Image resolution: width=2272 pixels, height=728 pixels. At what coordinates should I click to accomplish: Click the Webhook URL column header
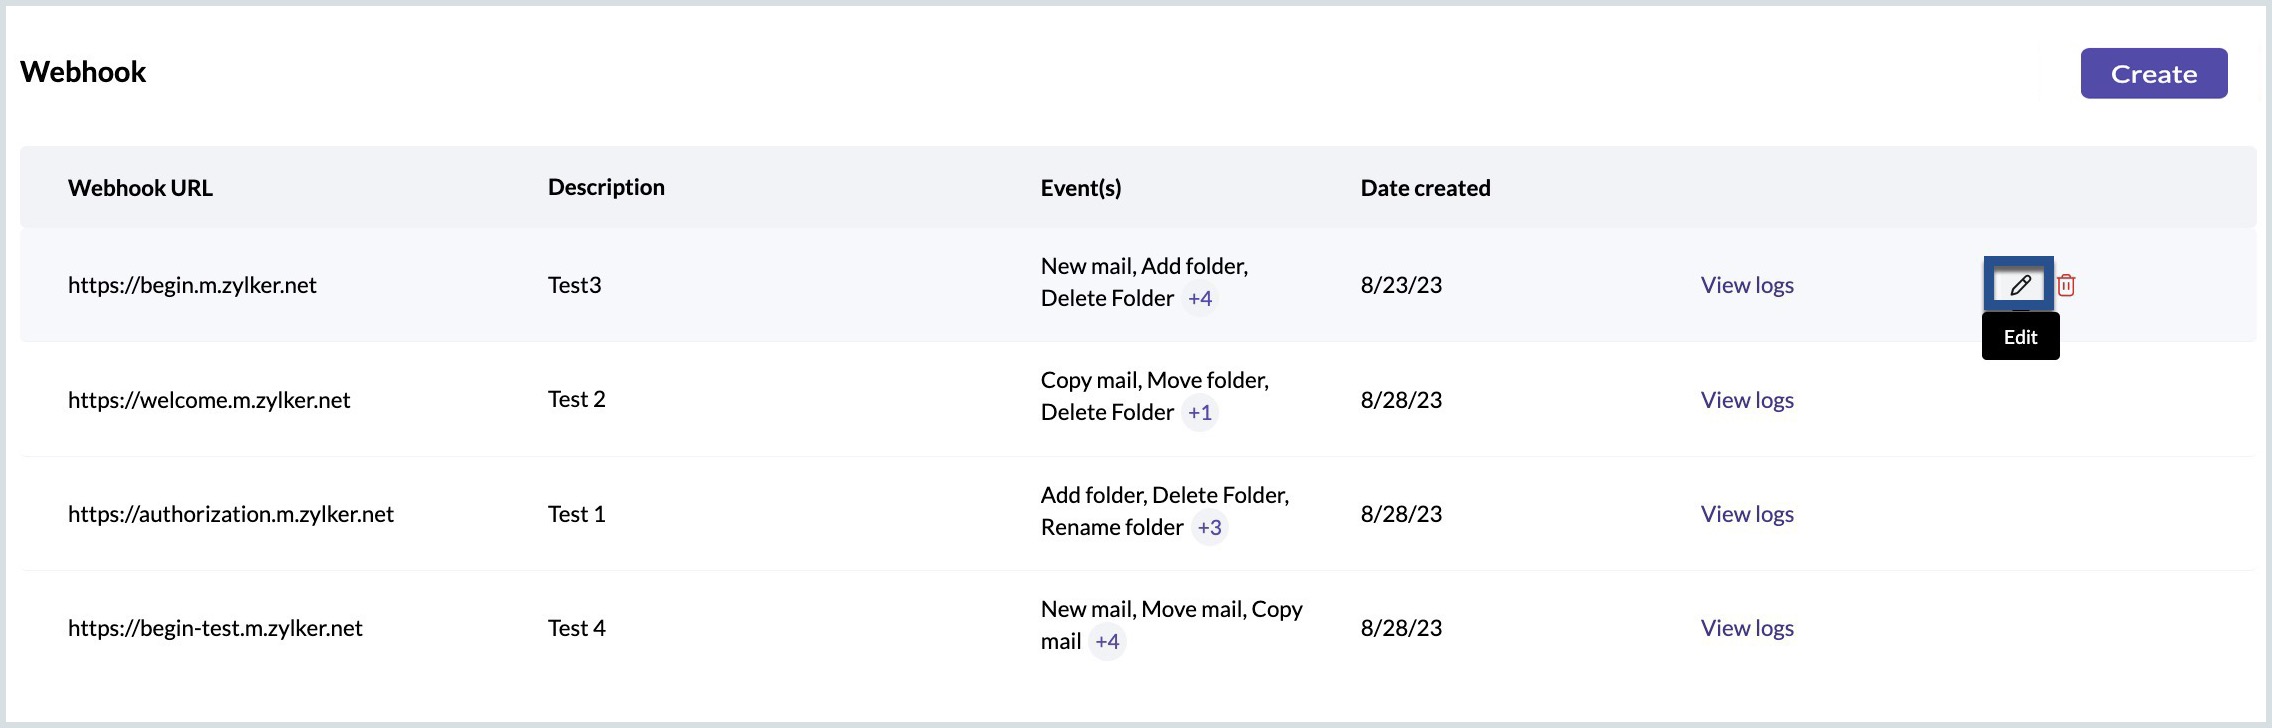pos(140,188)
